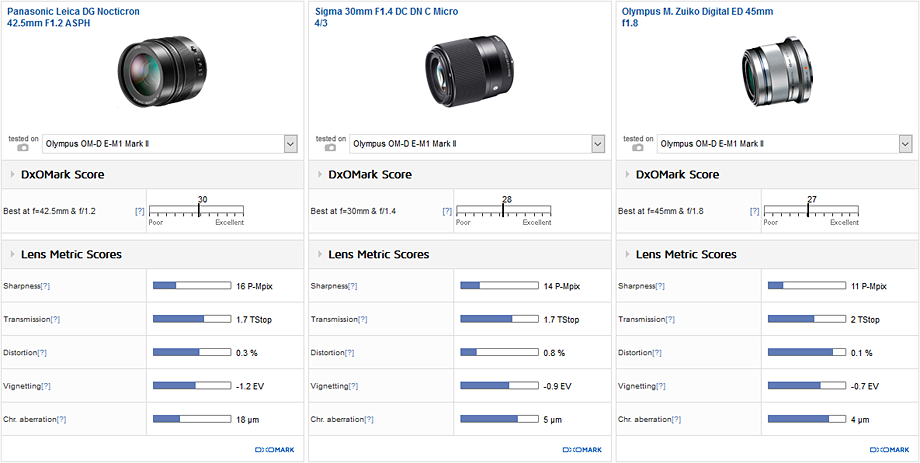Screen dimensions: 920x463
Task: Click DxOMark logo in Panasonic panel footer
Action: 275,450
